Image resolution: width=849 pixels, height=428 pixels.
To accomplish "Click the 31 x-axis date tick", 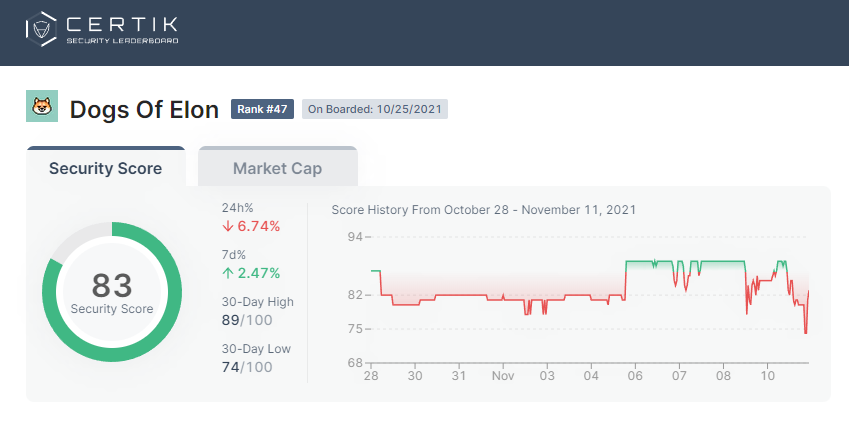I will tap(459, 375).
